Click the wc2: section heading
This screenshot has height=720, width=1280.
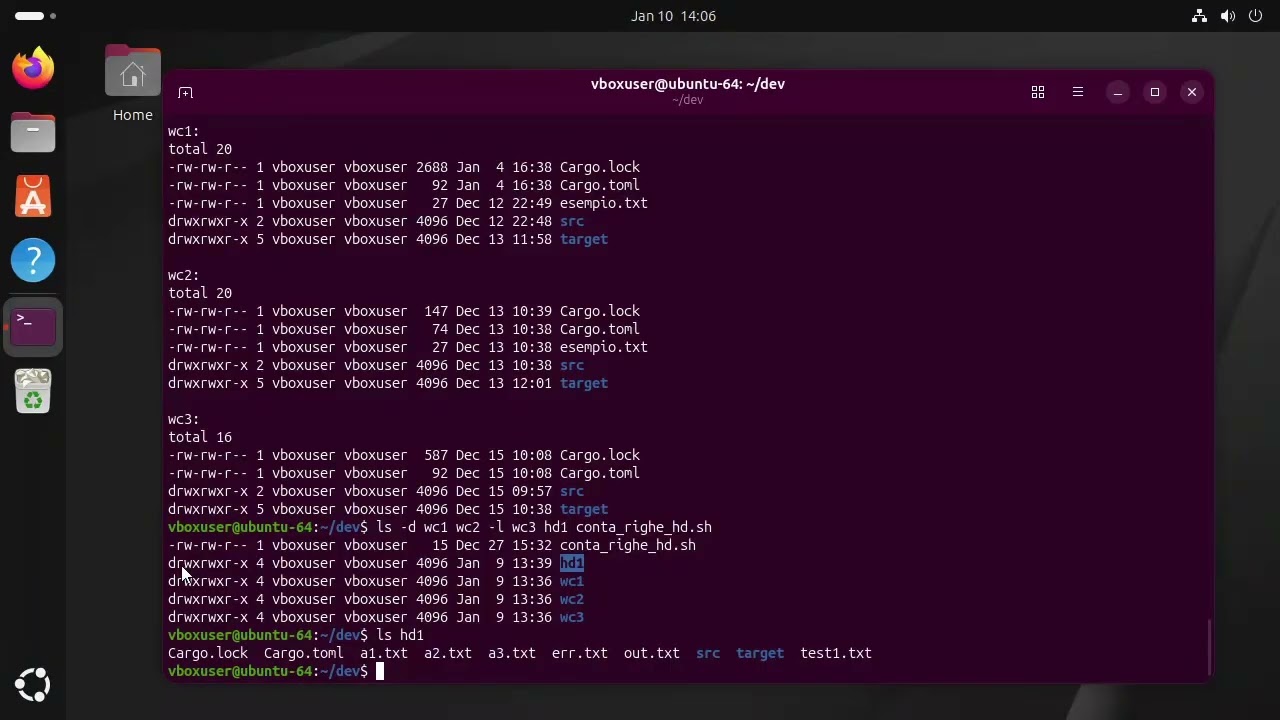[184, 275]
